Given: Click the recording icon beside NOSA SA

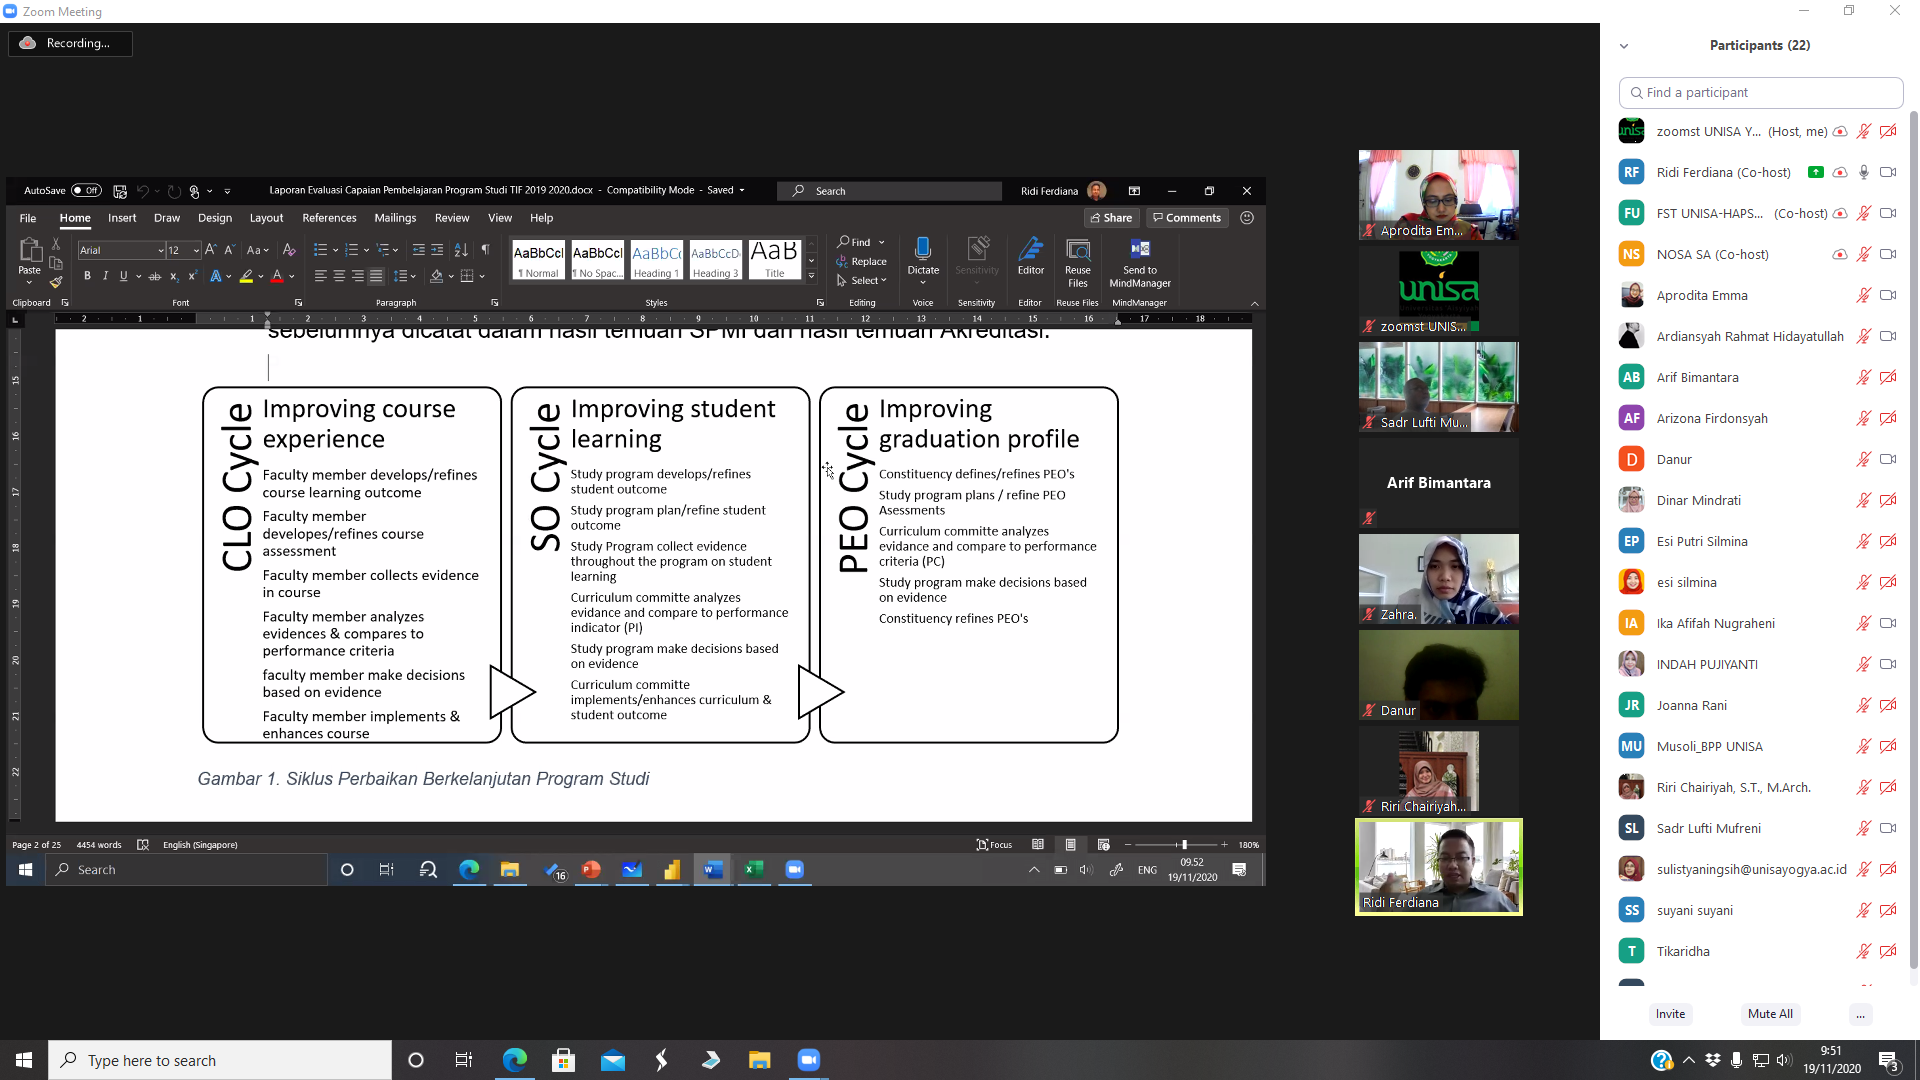Looking at the screenshot, I should tap(1839, 254).
